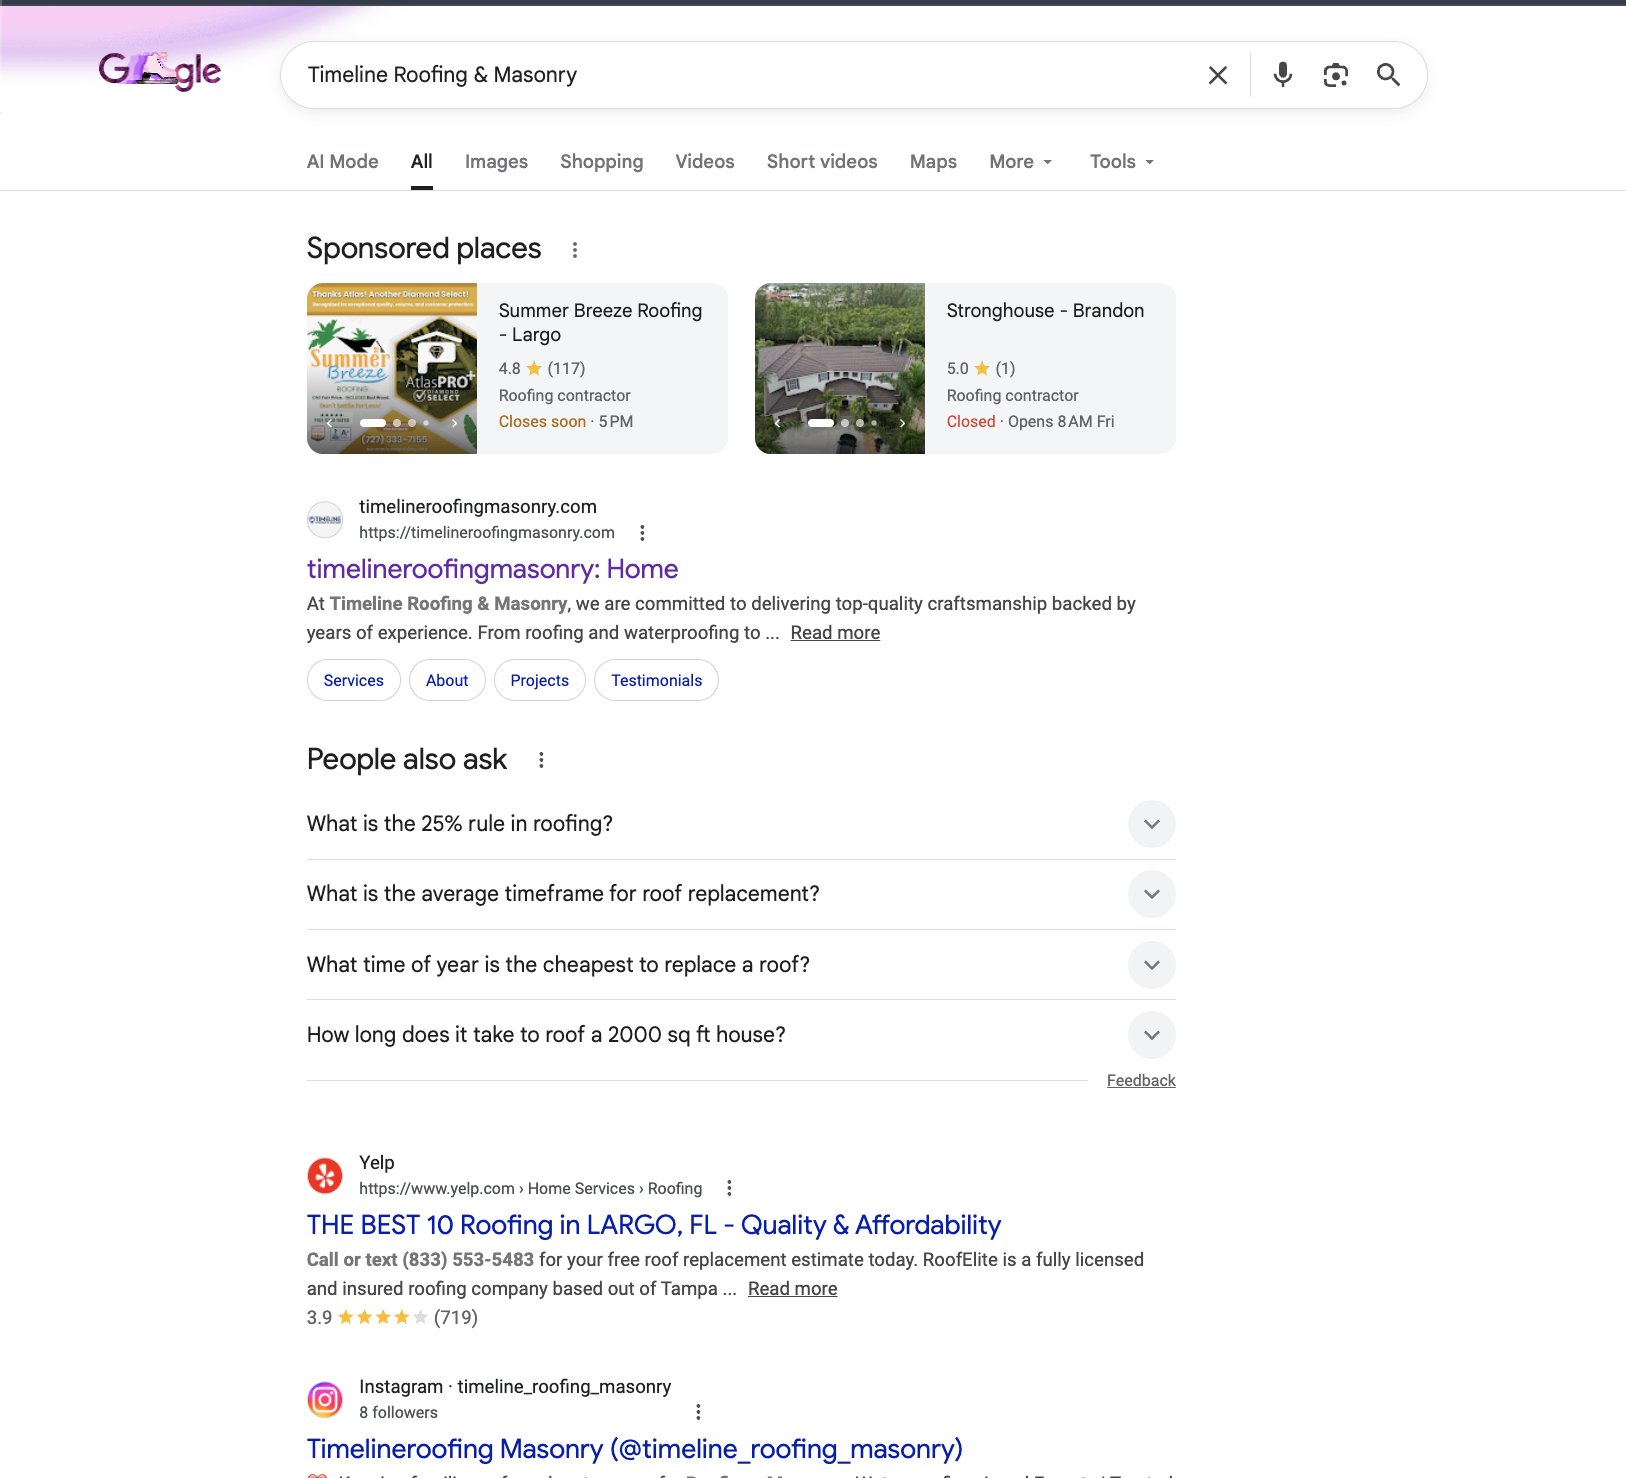Open the People also ask three-dot menu
This screenshot has height=1478, width=1626.
[x=541, y=760]
